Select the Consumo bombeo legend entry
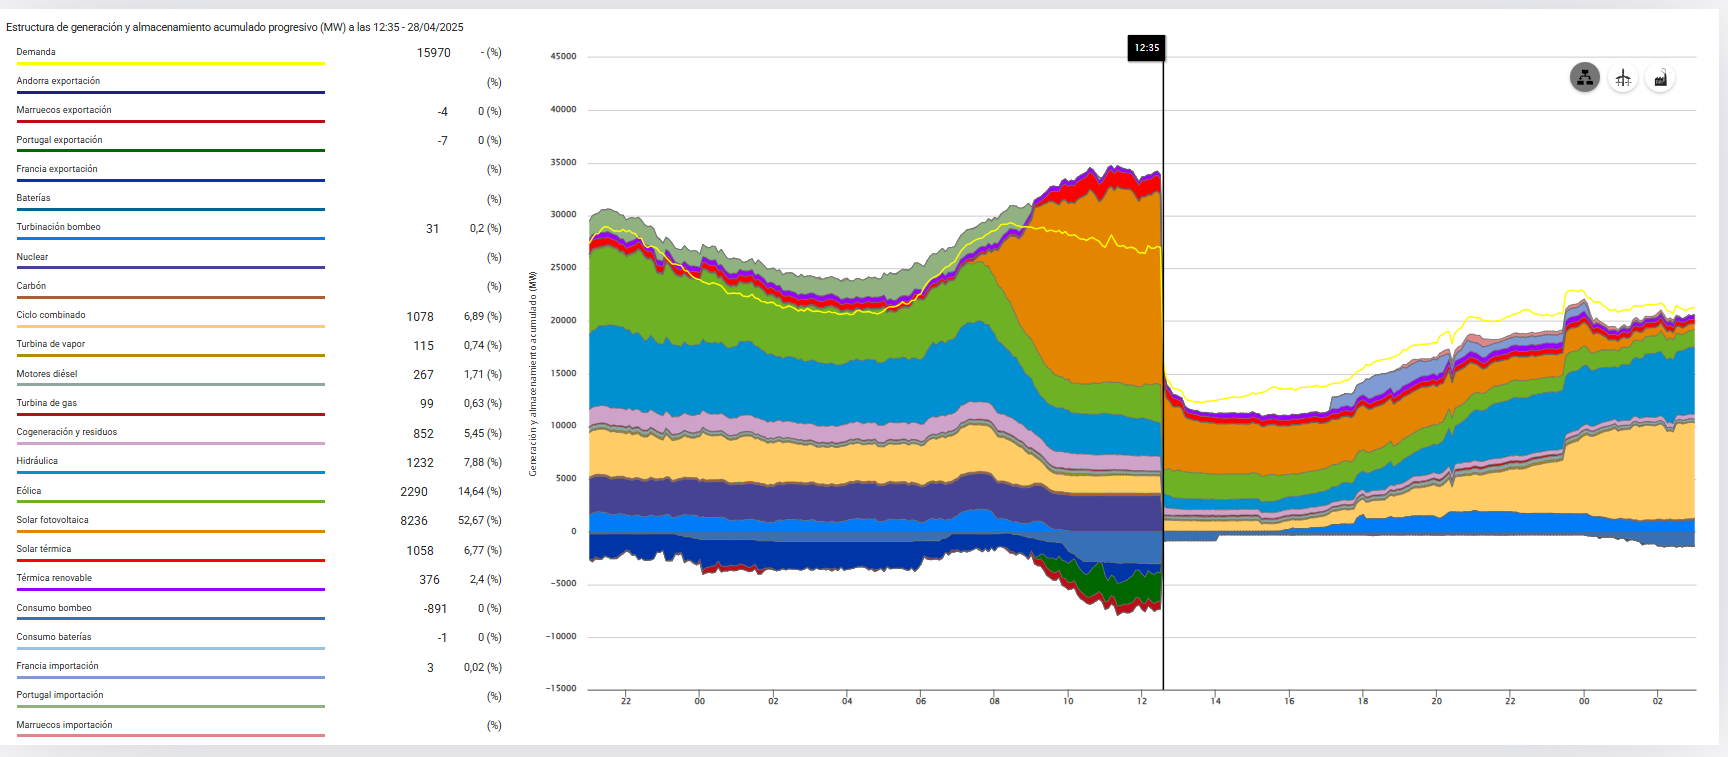 54,608
